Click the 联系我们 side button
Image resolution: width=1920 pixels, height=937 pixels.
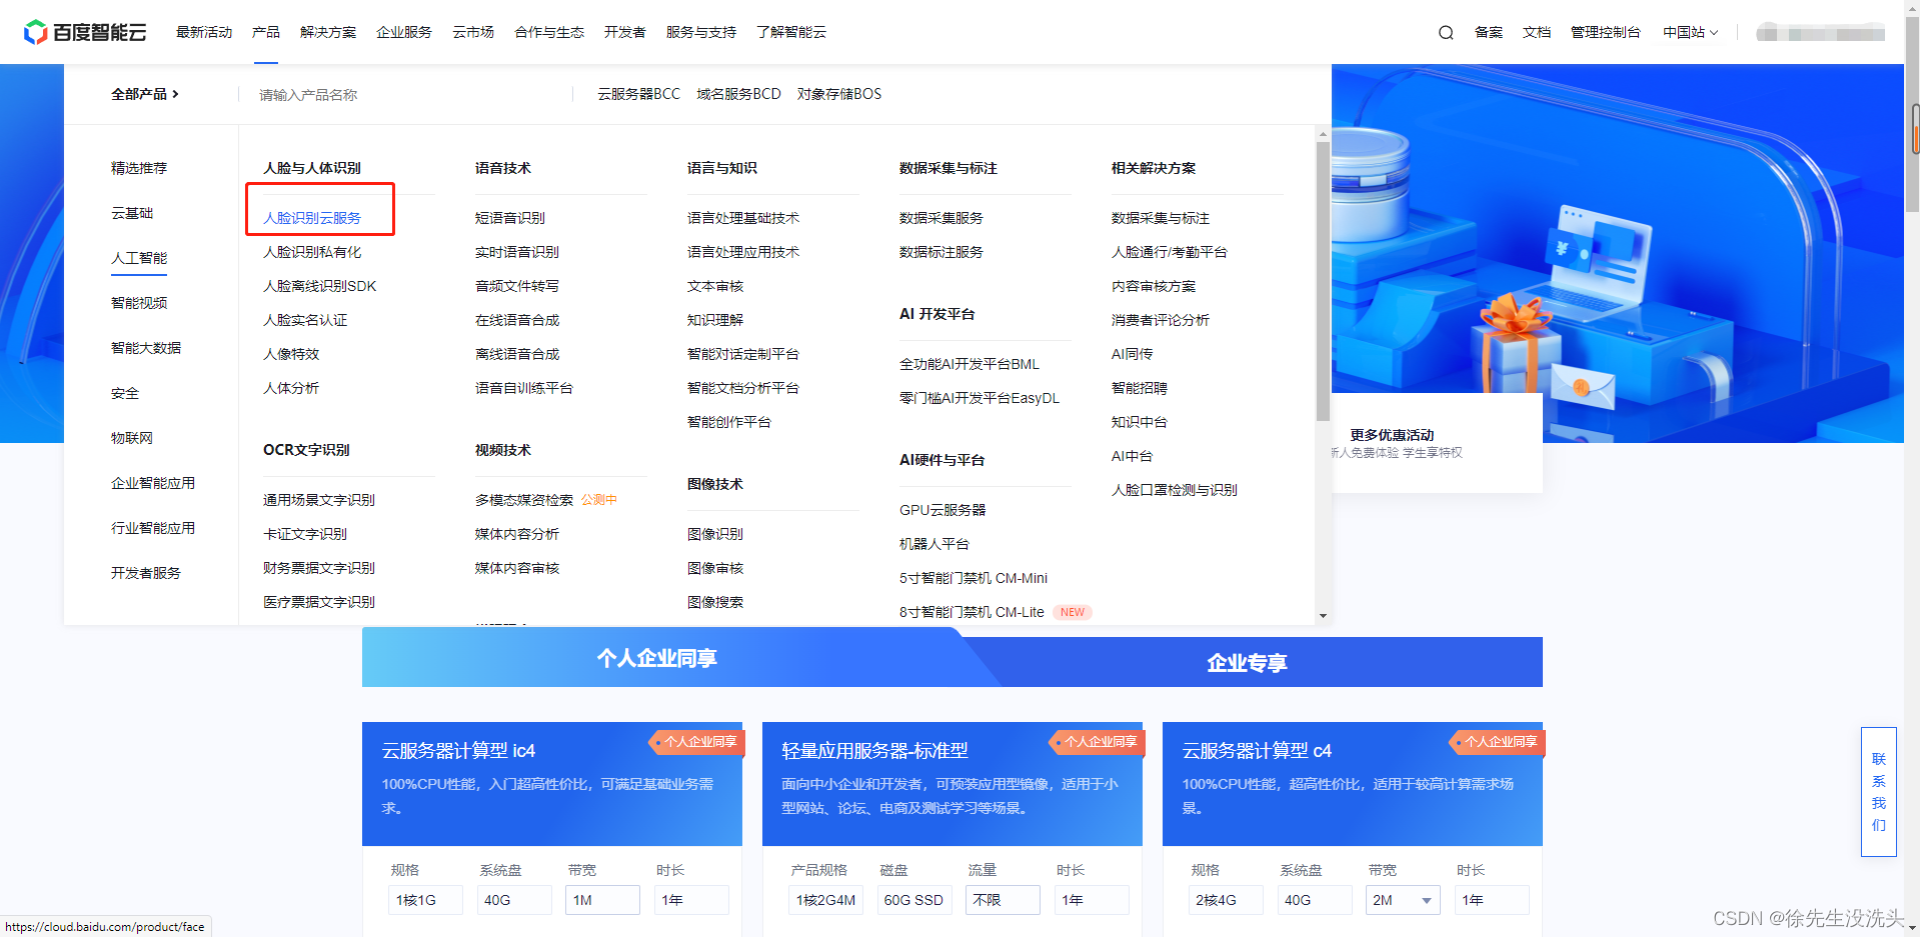(1879, 792)
